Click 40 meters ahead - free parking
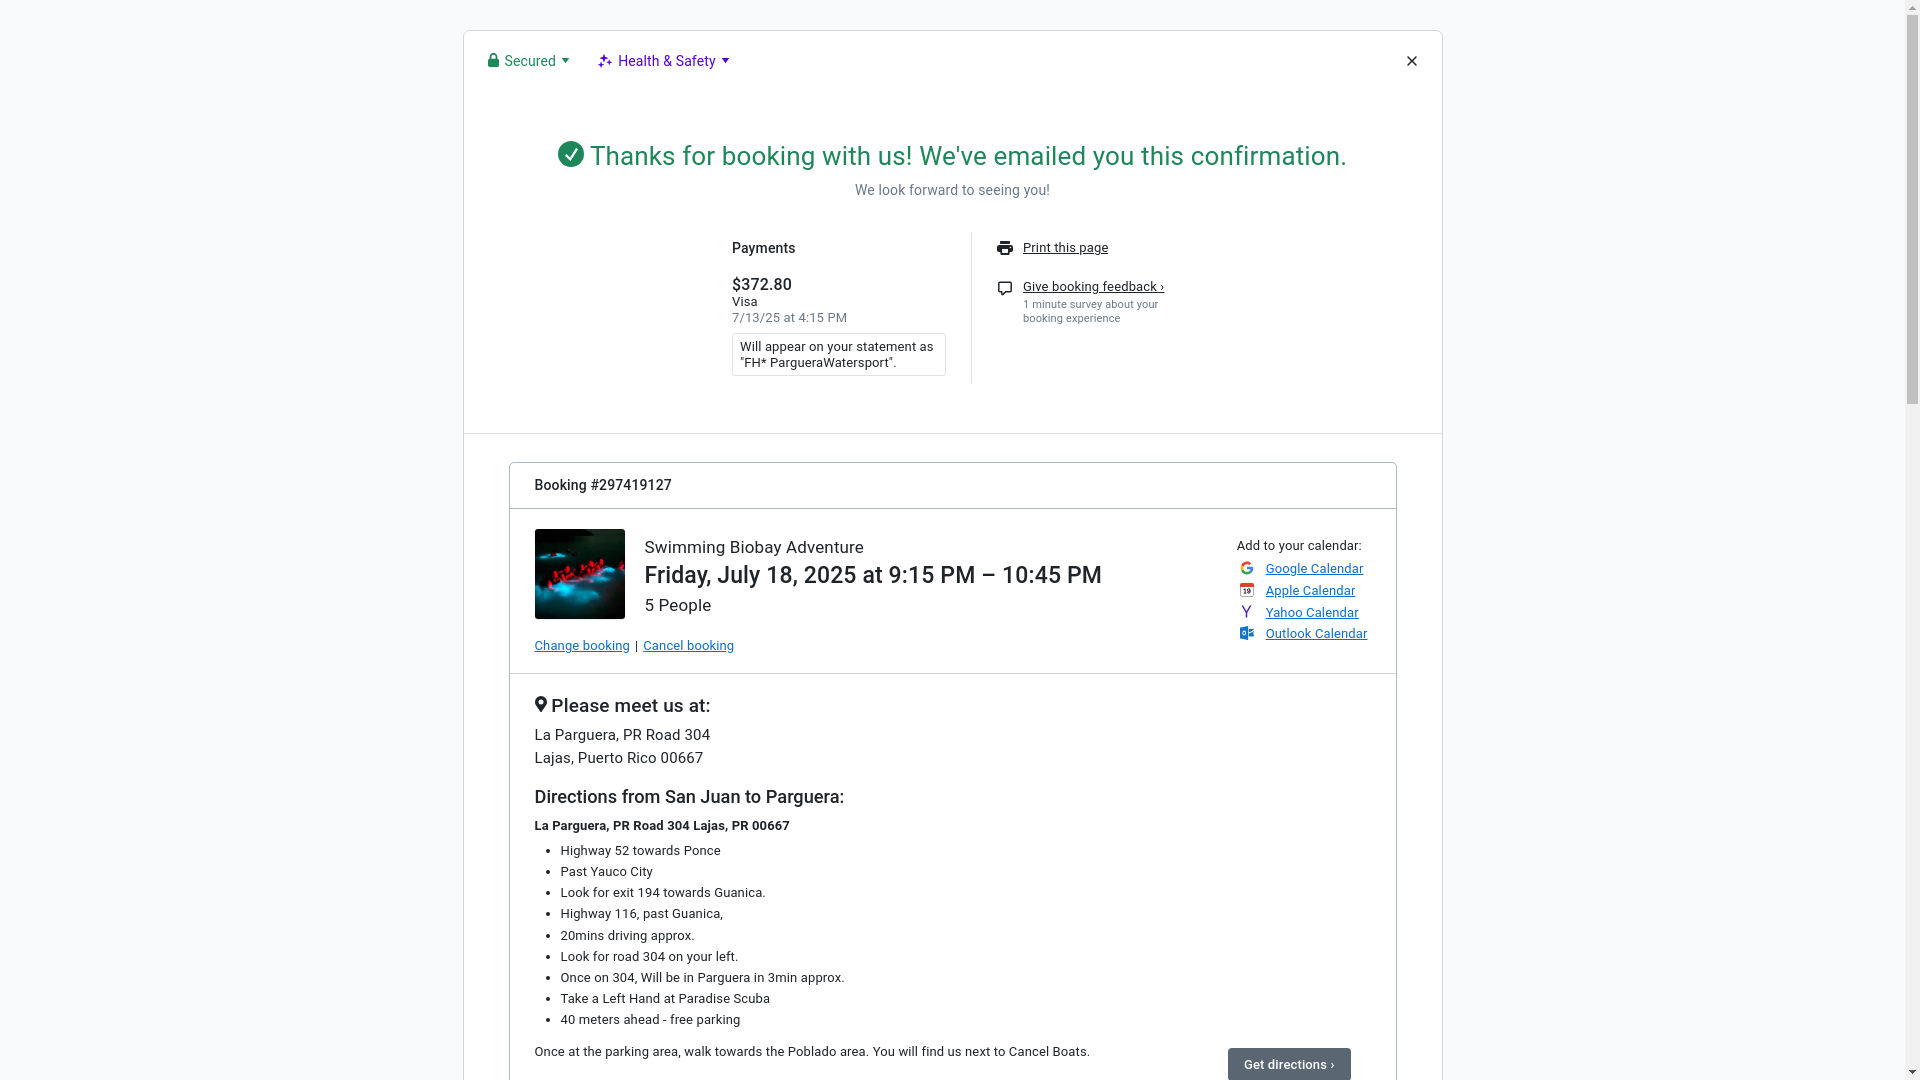This screenshot has width=1920, height=1080. (650, 1020)
